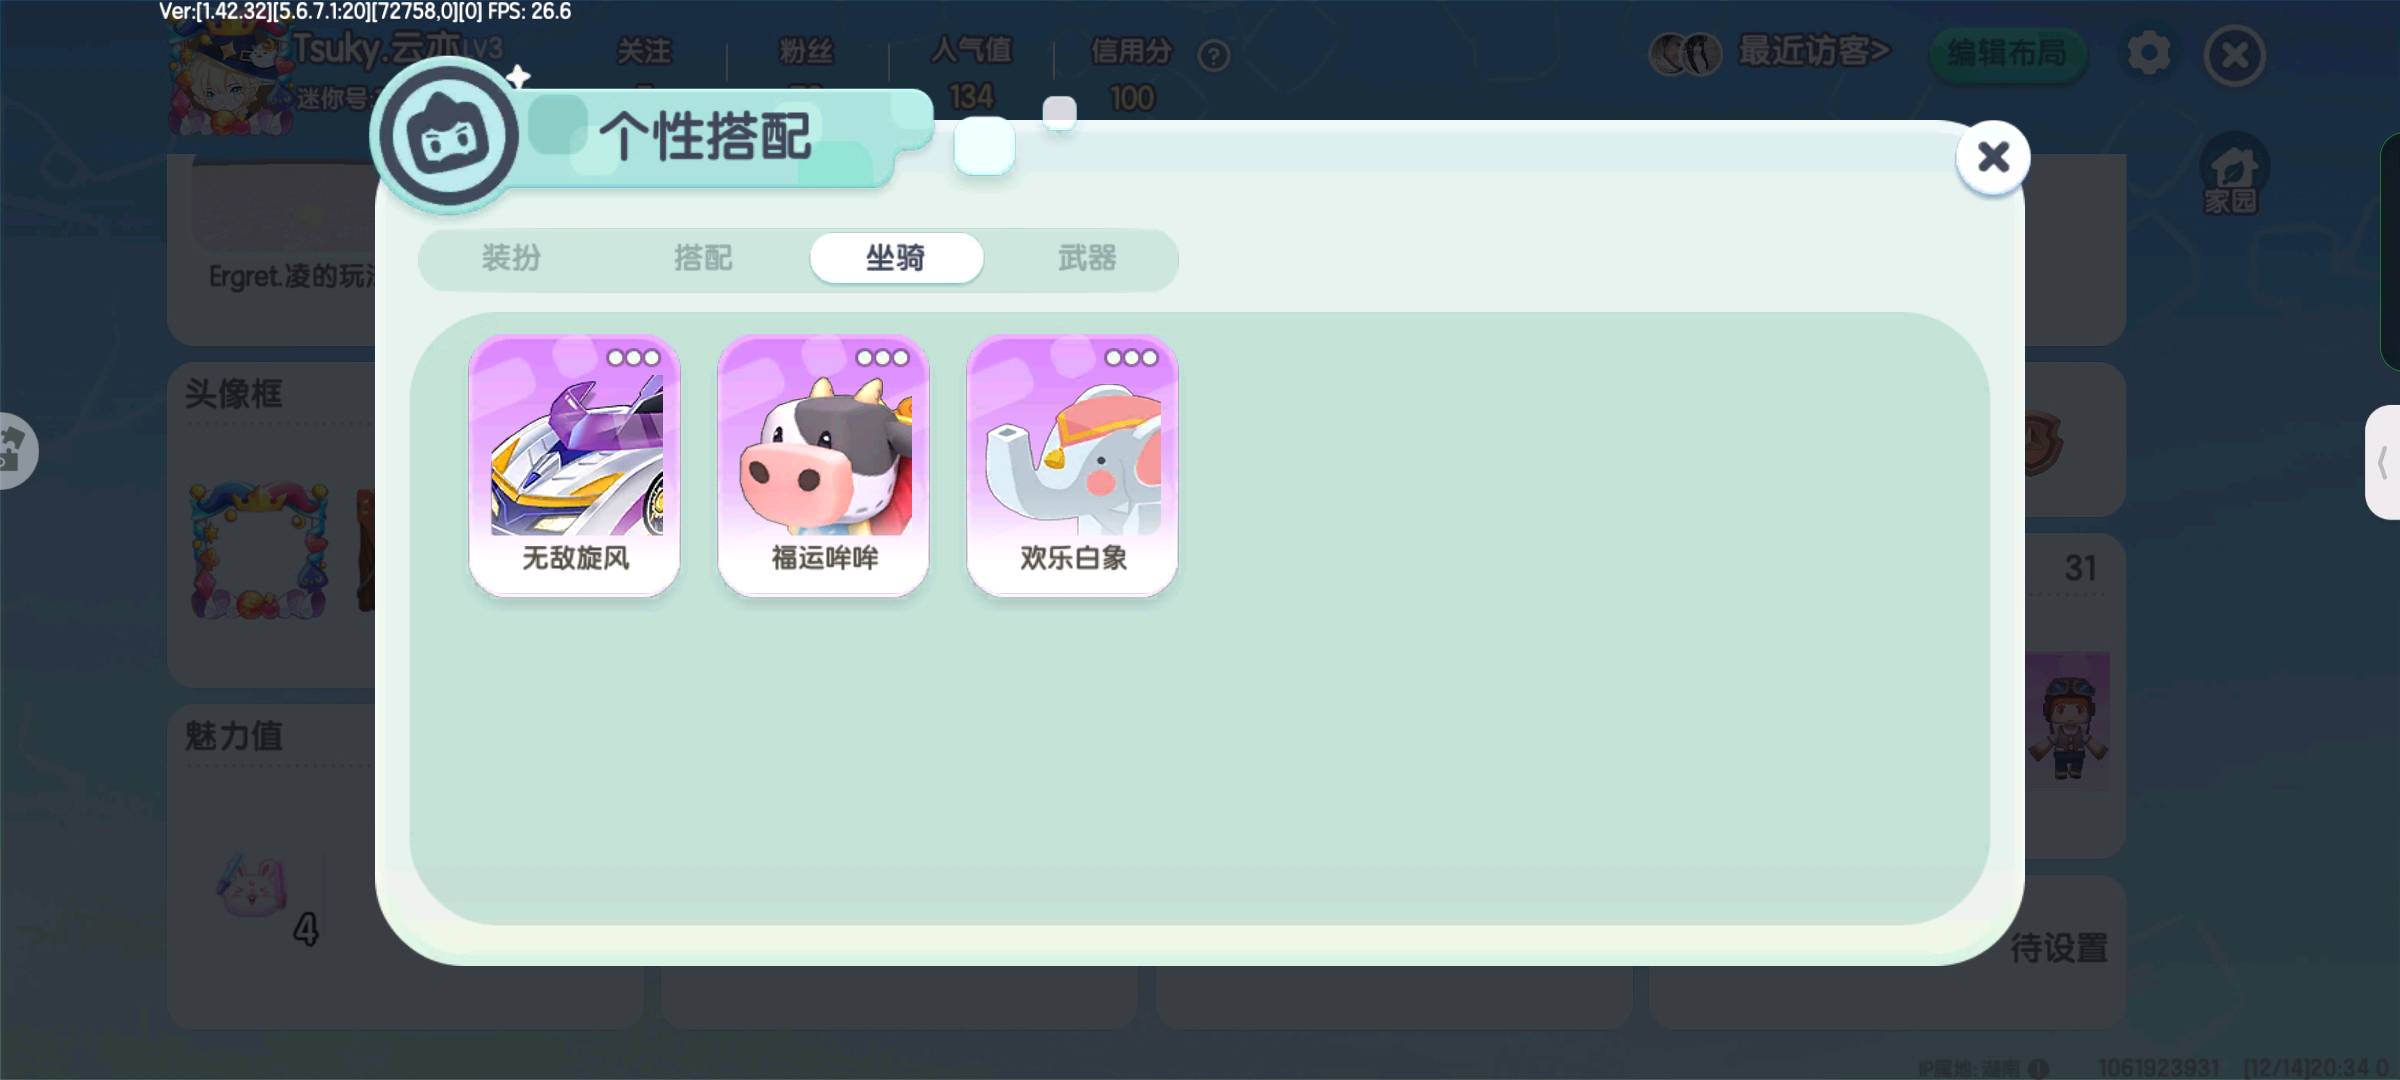This screenshot has width=2400, height=1080.
Task: Select the 坐骑 tab
Action: [896, 258]
